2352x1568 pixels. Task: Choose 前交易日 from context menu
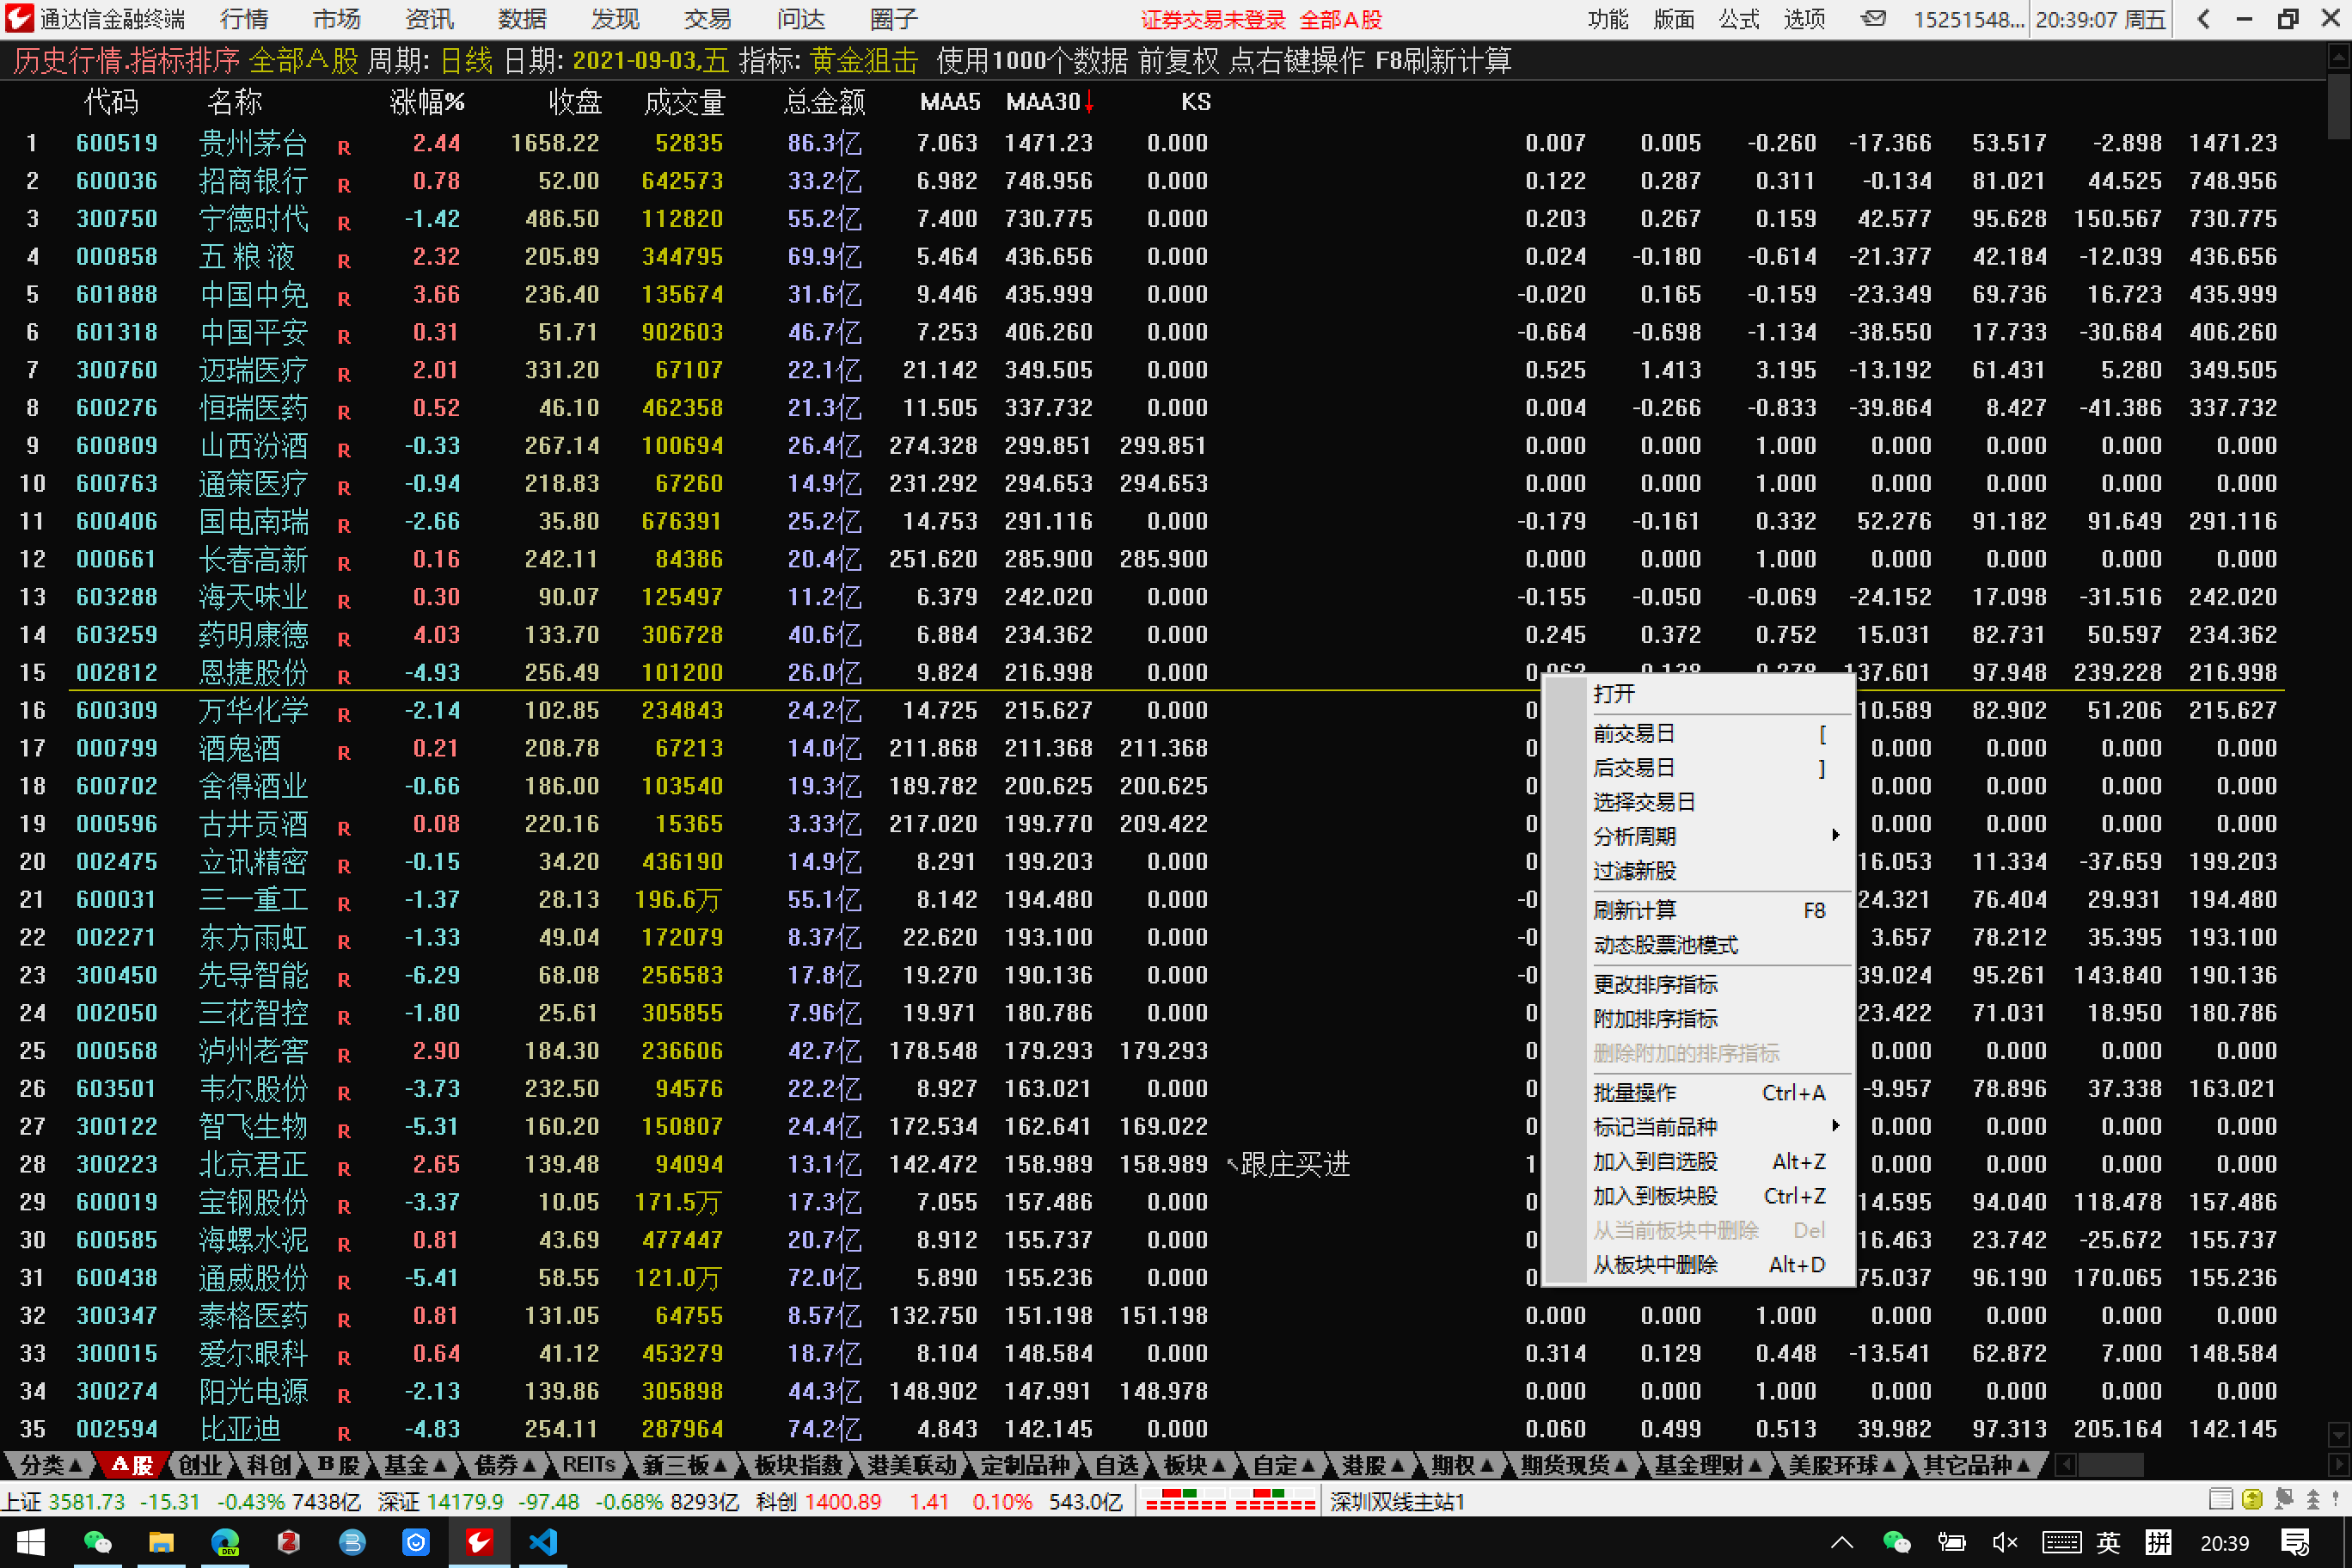pos(1714,734)
